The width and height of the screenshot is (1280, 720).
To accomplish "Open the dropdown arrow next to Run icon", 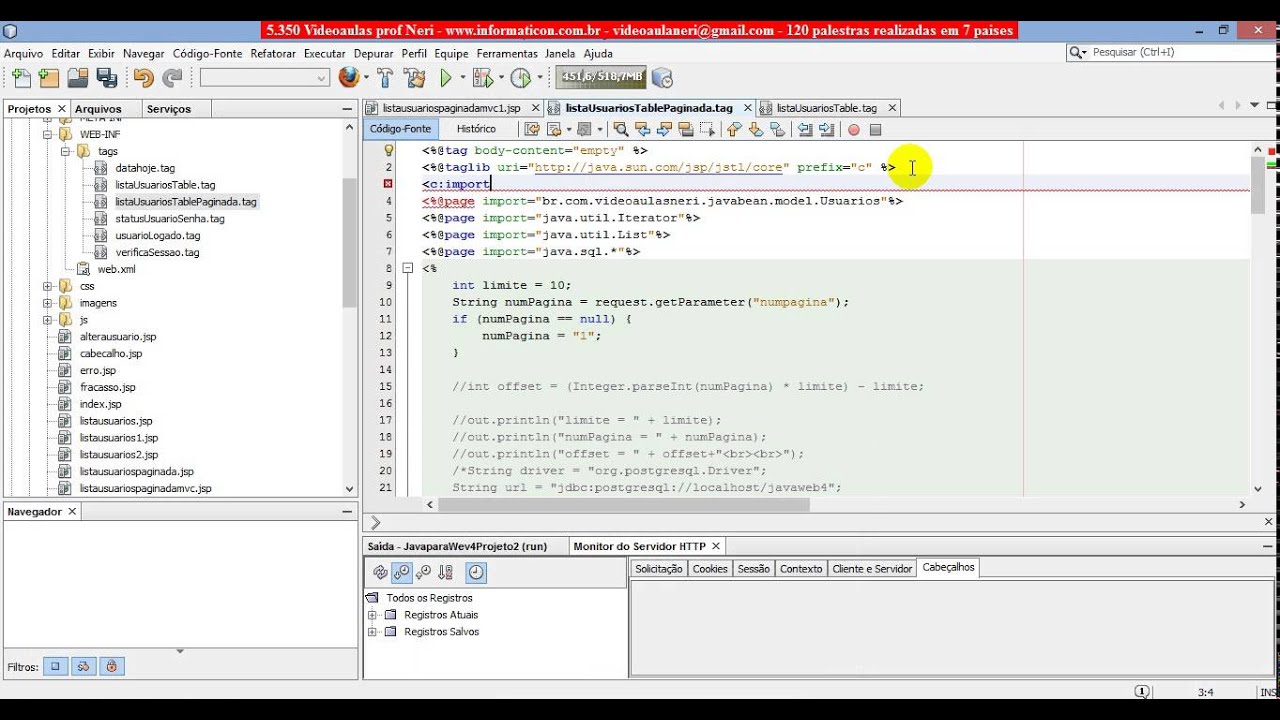I will pyautogui.click(x=463, y=78).
